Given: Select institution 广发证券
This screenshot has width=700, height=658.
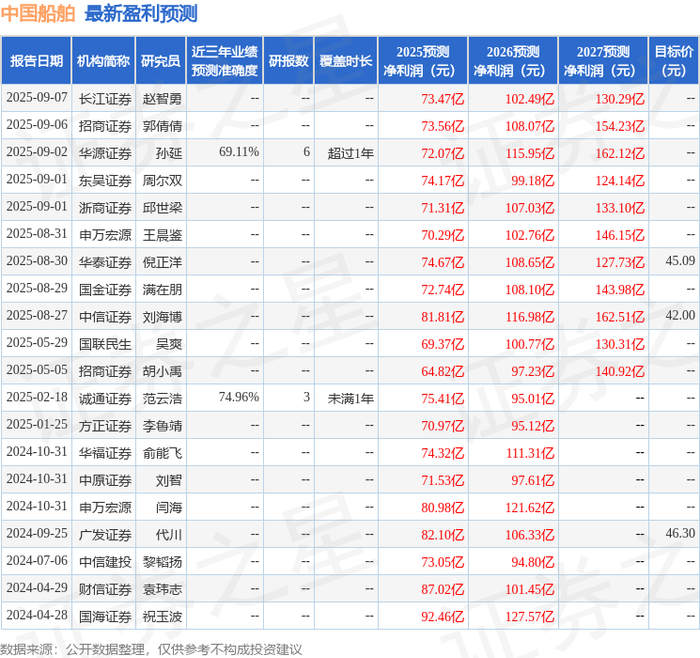Looking at the screenshot, I should point(105,534).
